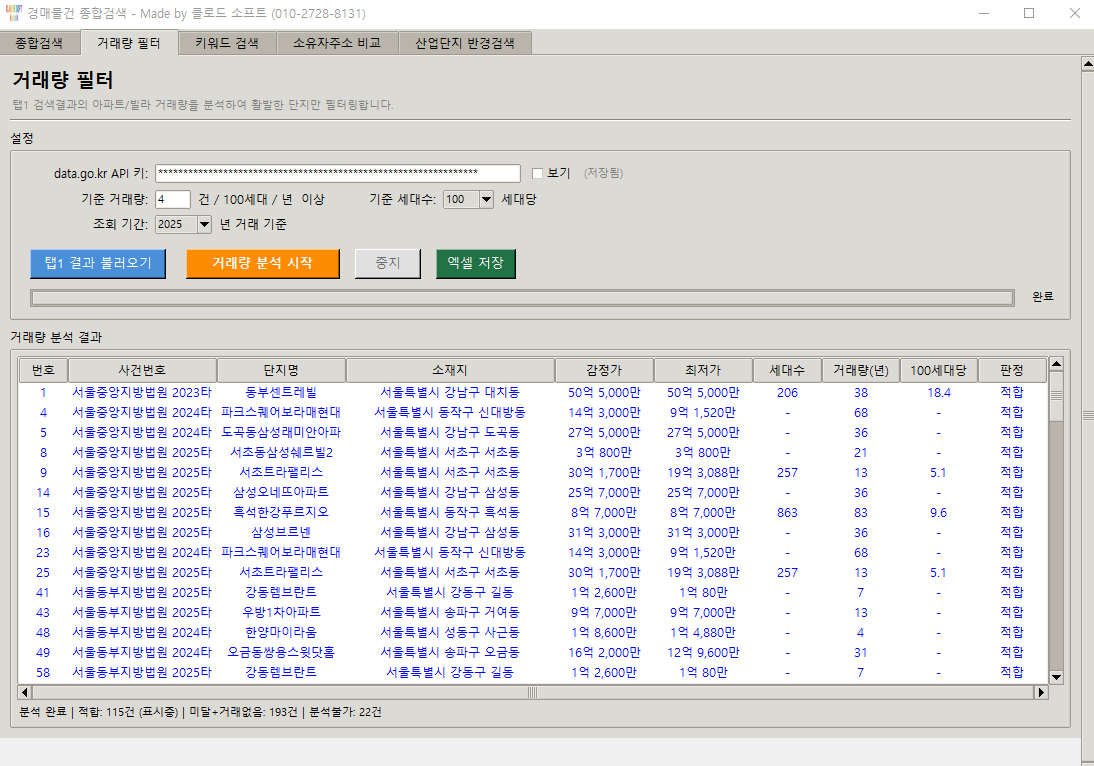Click the 기준 거래량 input field

(173, 199)
